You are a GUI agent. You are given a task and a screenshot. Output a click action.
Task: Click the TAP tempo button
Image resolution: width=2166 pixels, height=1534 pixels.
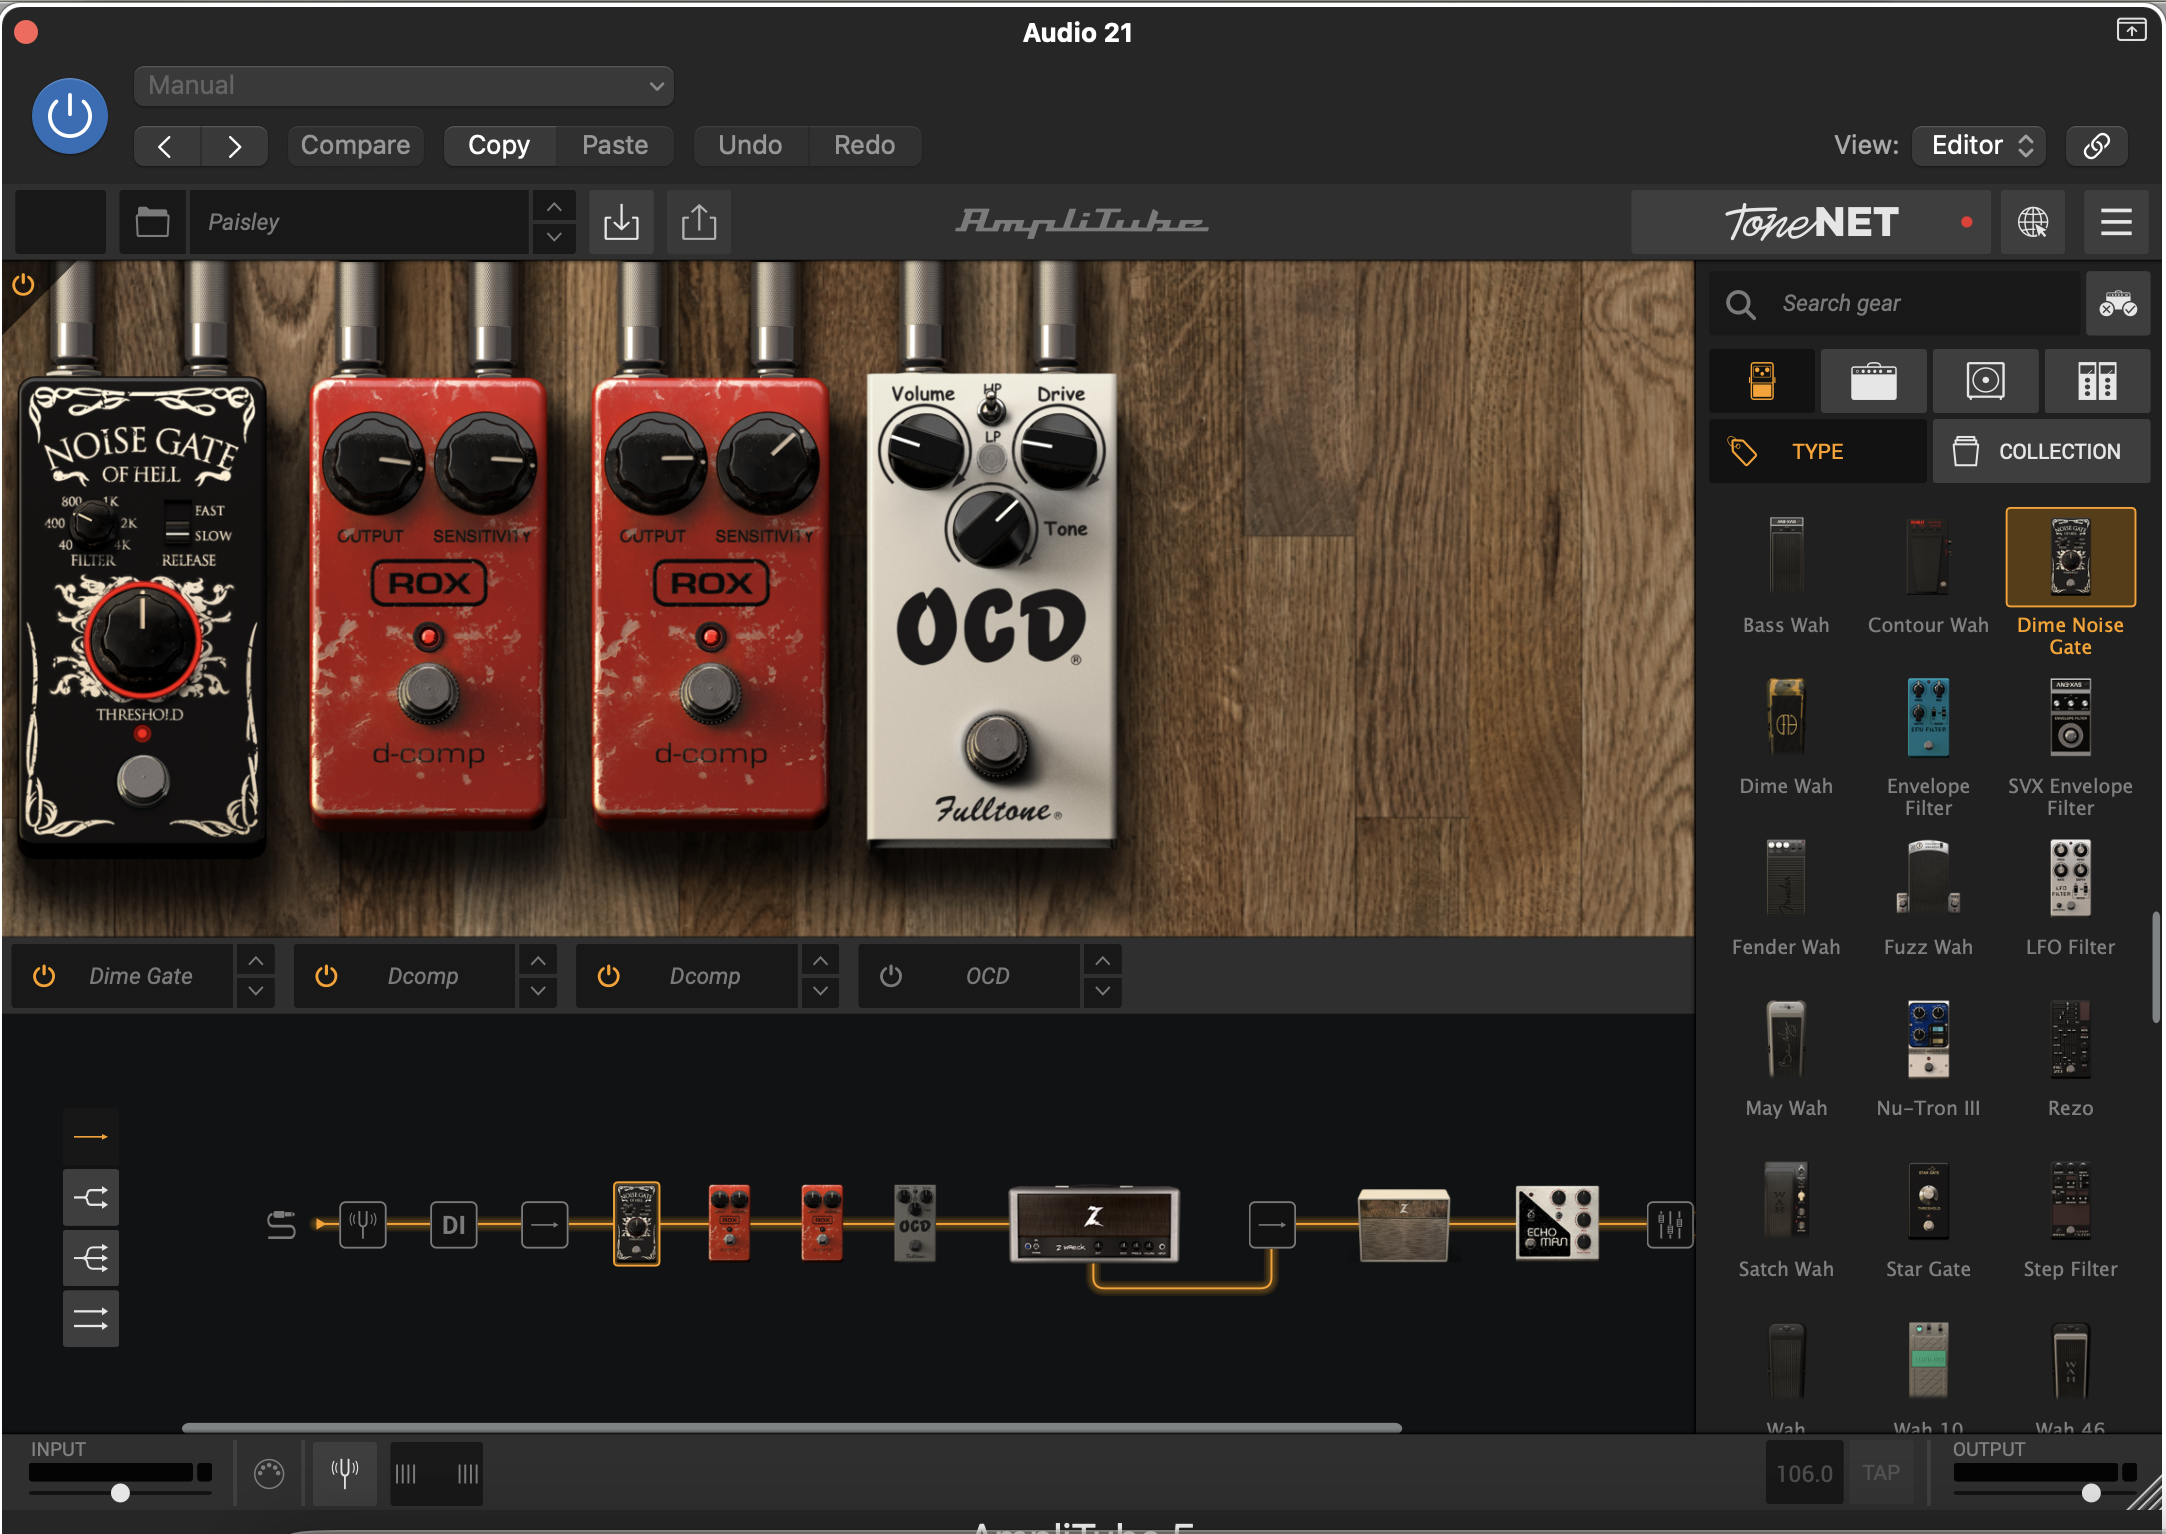(x=1881, y=1473)
